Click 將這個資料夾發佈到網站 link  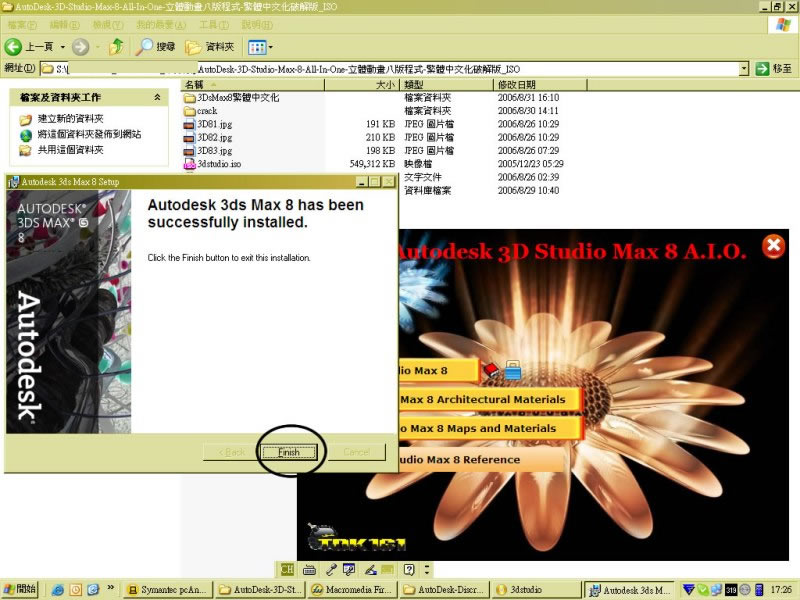click(x=89, y=134)
